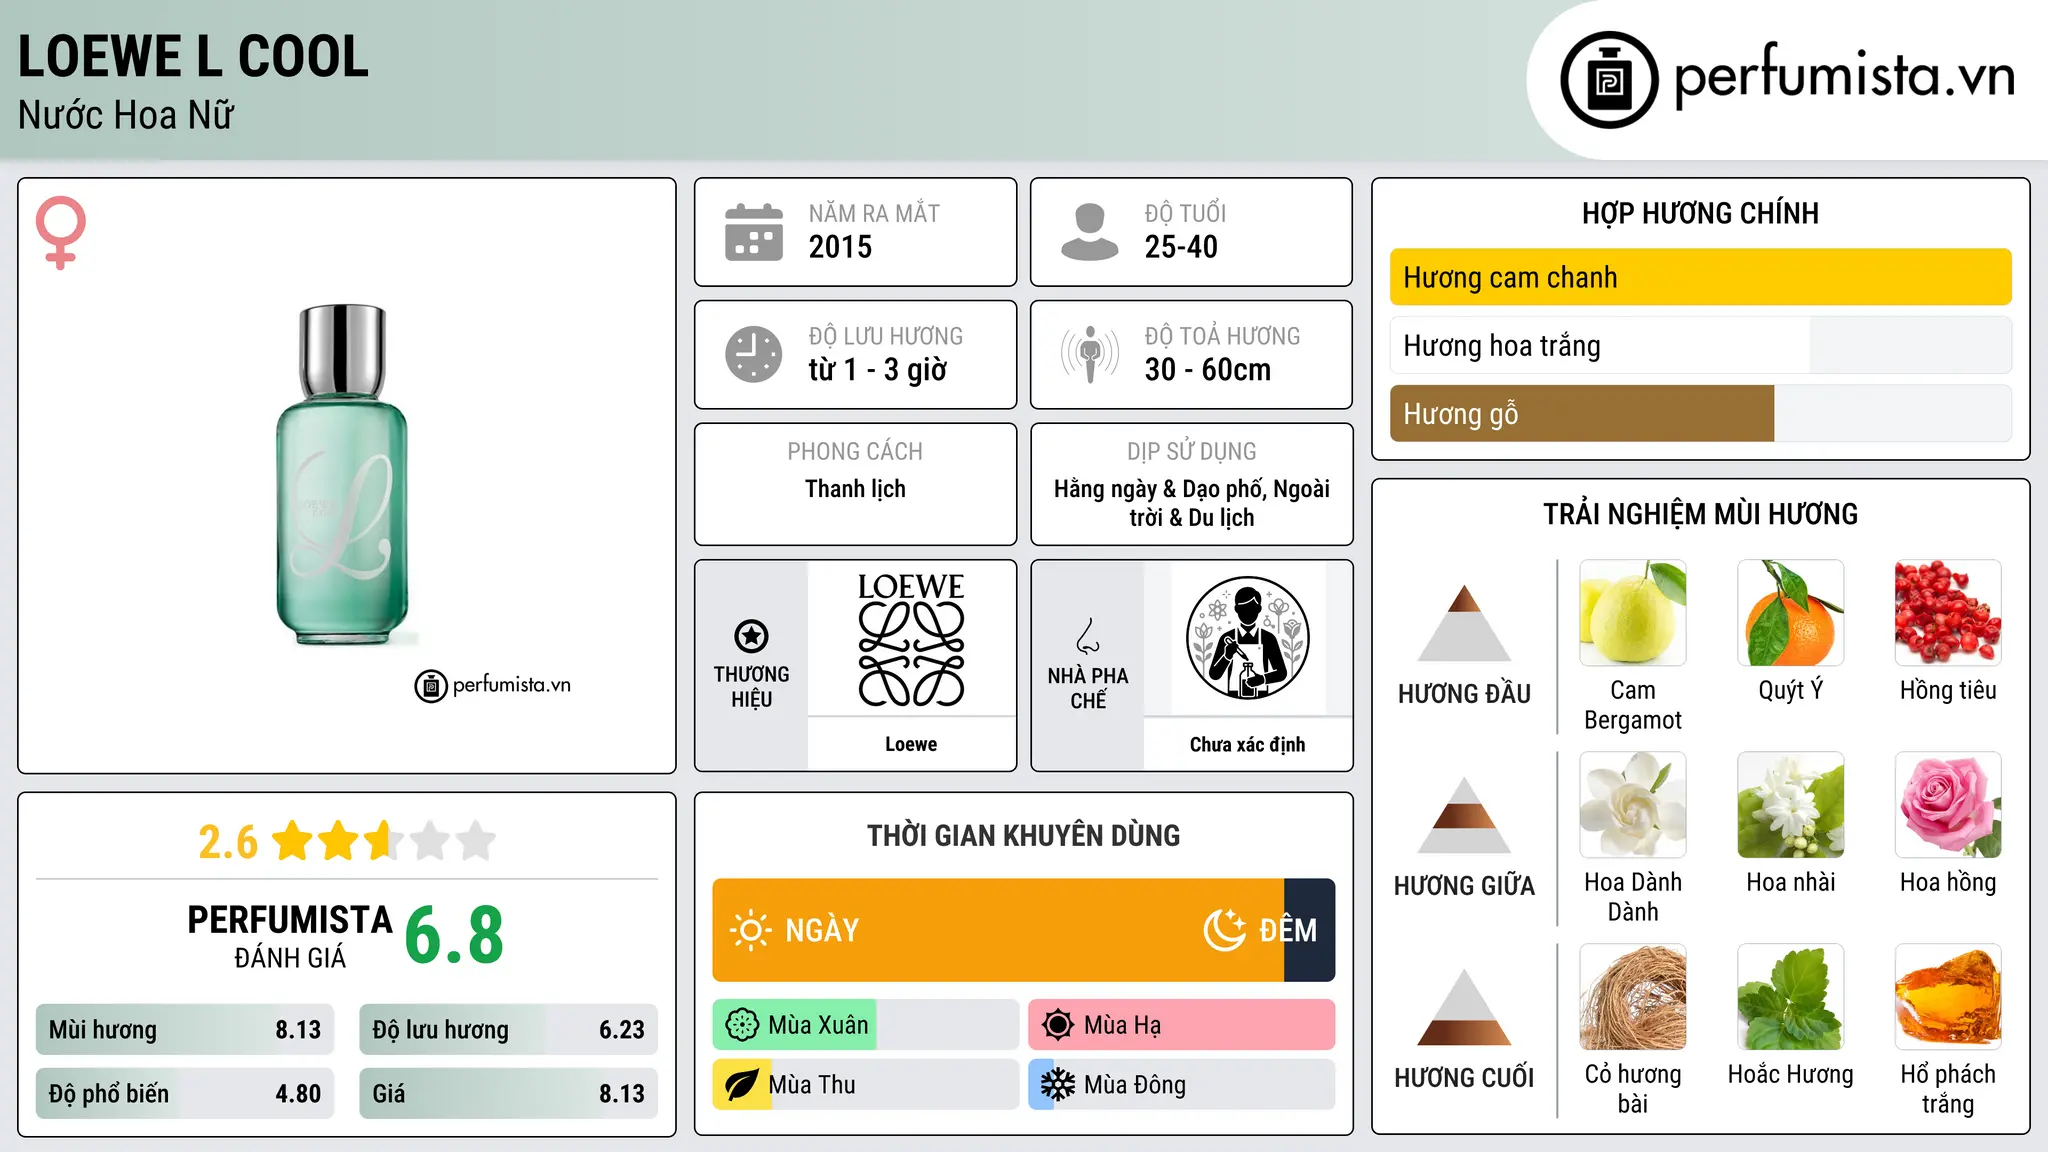Open the Hoa nhài note image
Image resolution: width=2048 pixels, height=1152 pixels.
coord(1791,805)
